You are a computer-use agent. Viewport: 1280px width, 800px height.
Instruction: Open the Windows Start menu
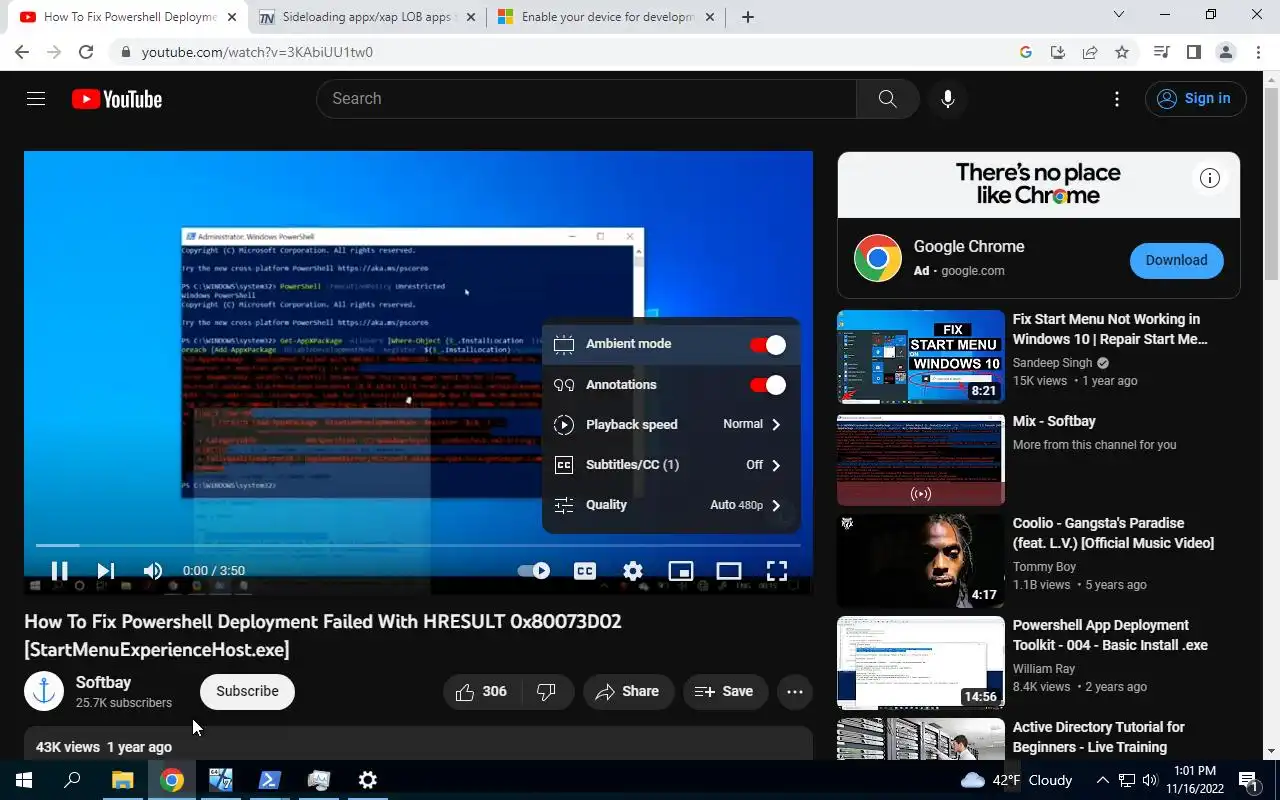[24, 780]
